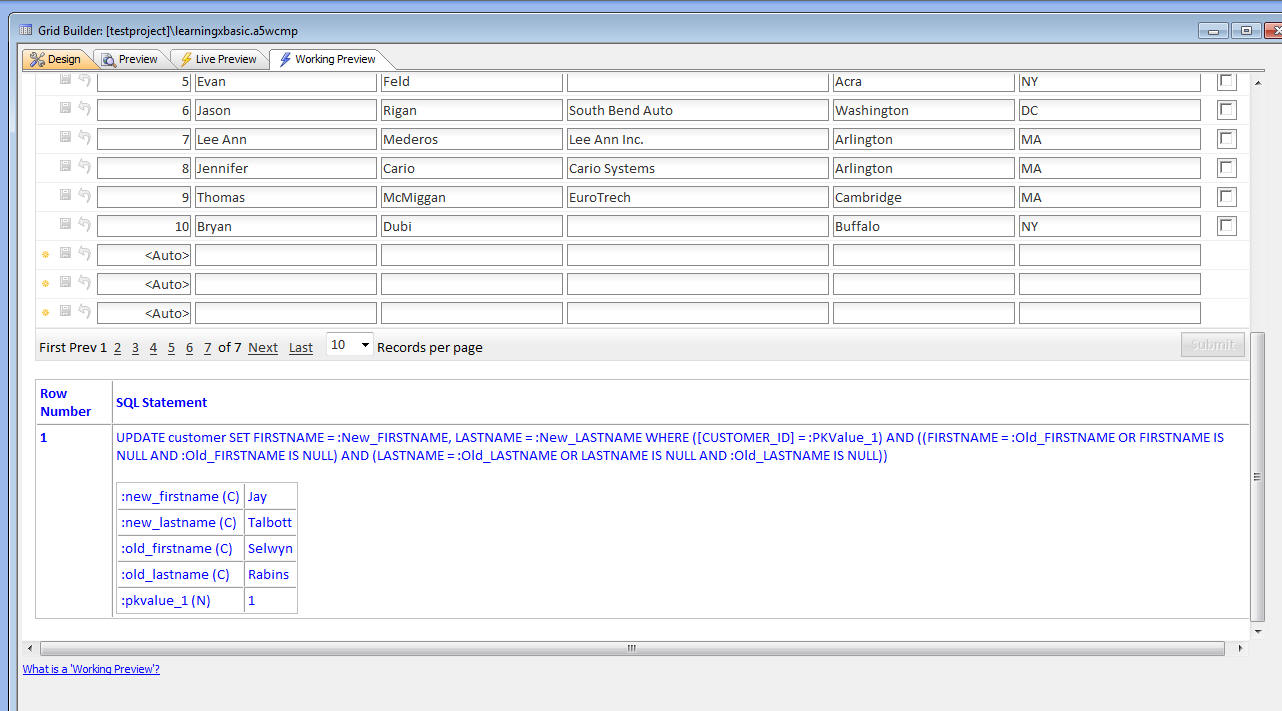The width and height of the screenshot is (1282, 711).
Task: Click the Submit button
Action: [1213, 344]
